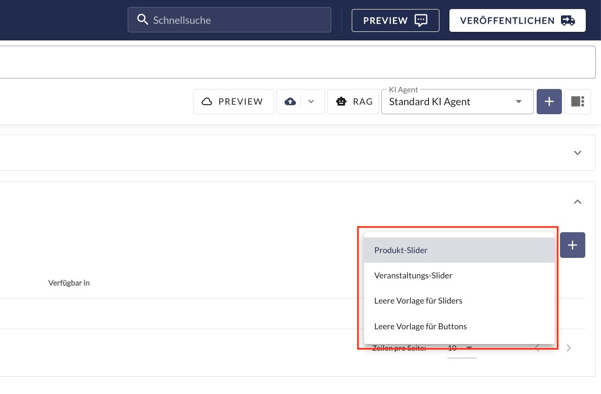Click the truck icon on VERÖFFENTLICHEN
Screen dimensions: 601x394
click(568, 20)
